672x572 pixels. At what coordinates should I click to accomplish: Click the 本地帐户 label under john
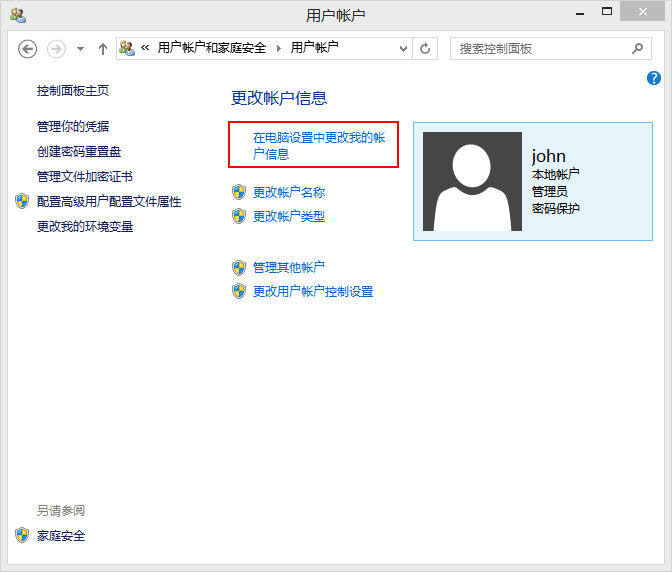click(x=555, y=174)
